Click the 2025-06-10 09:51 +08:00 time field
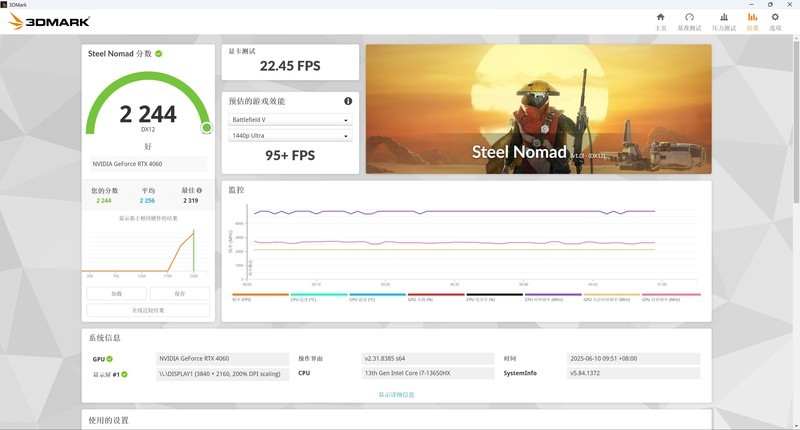The image size is (800, 430). pos(633,359)
